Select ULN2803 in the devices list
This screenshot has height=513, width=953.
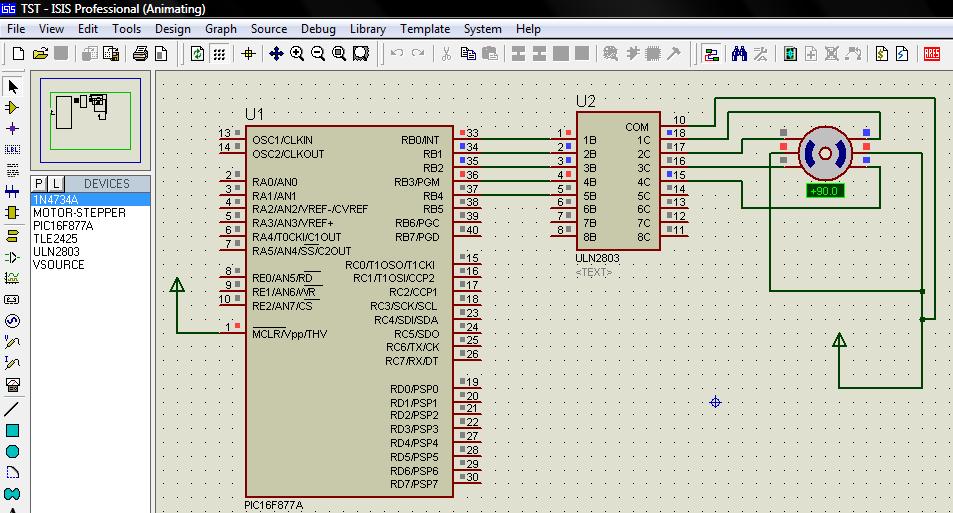click(x=91, y=252)
